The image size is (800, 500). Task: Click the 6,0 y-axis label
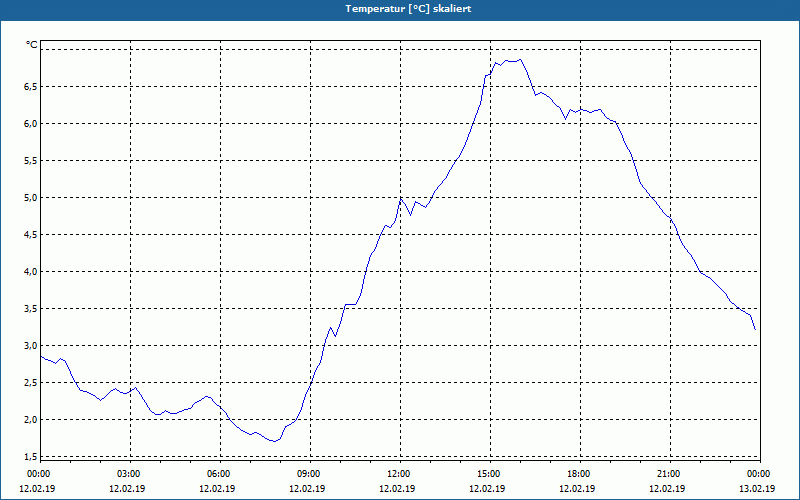[31, 124]
